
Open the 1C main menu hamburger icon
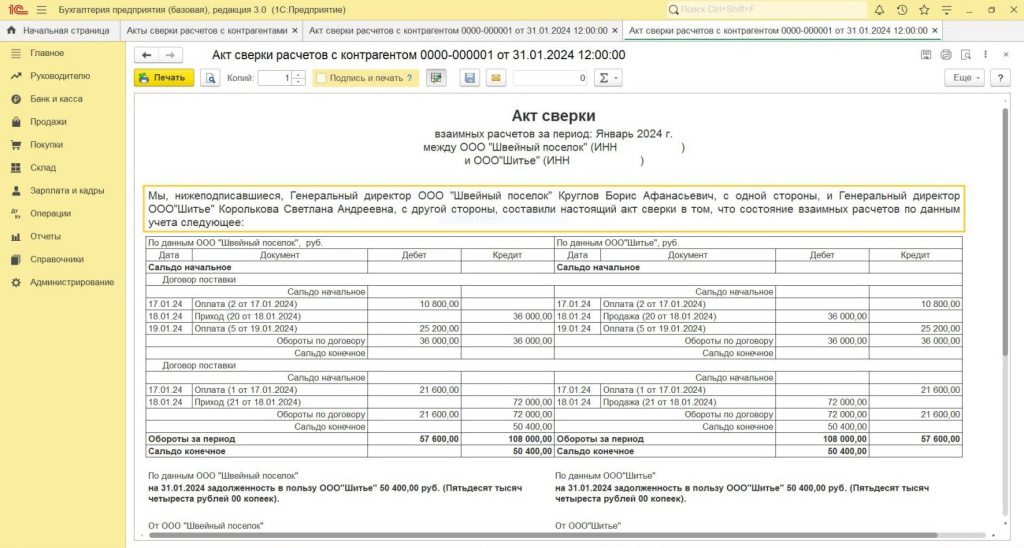42,10
